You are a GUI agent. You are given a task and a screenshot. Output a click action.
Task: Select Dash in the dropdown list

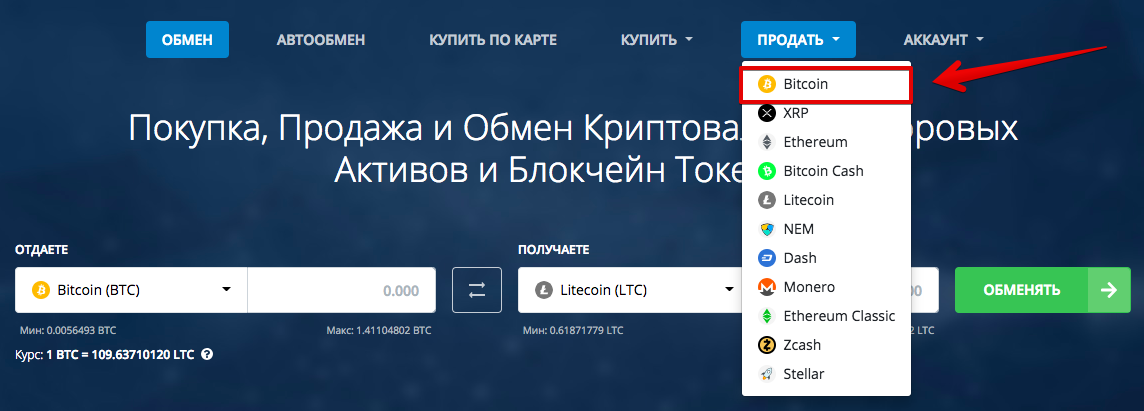pos(826,258)
